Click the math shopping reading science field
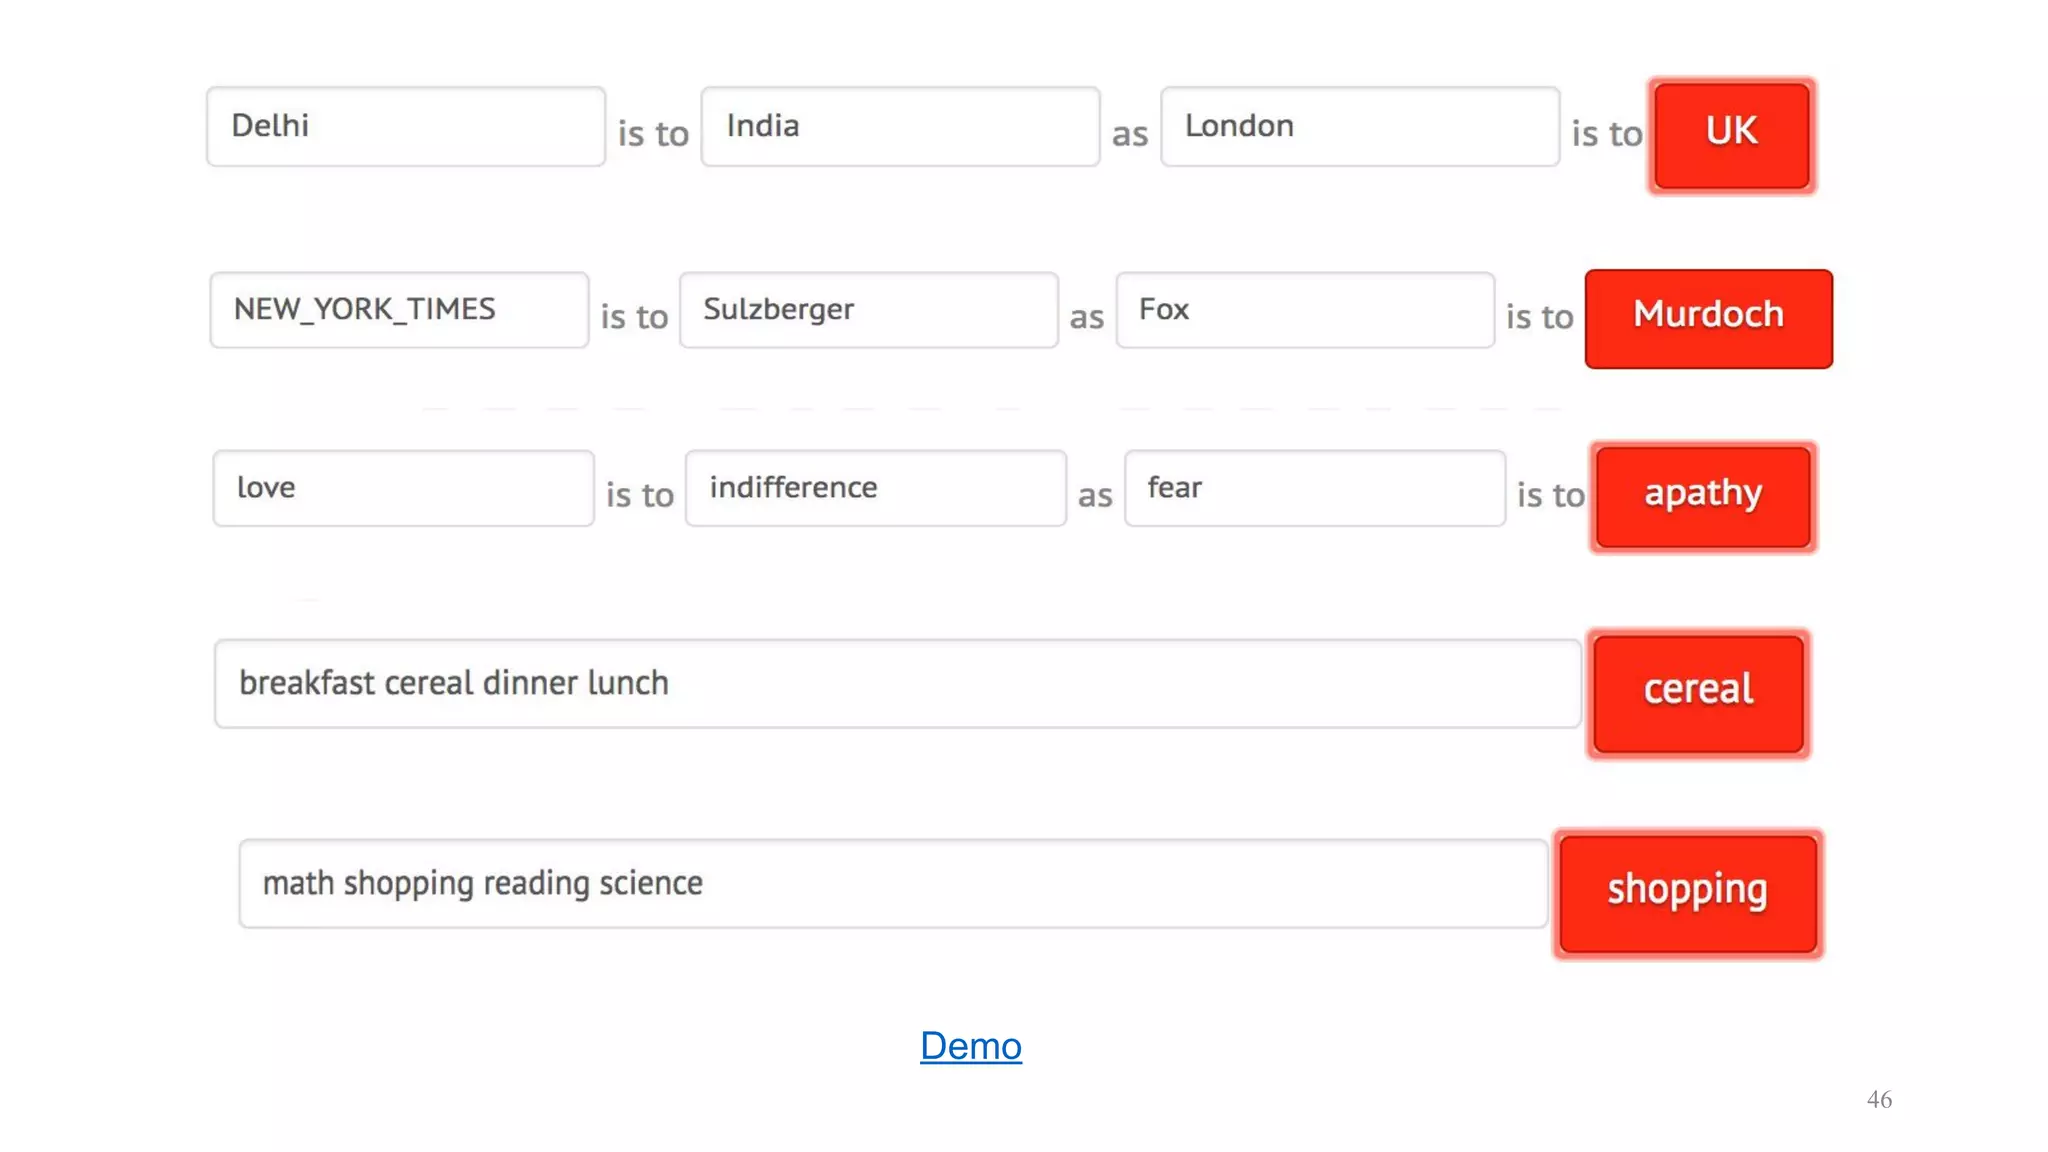Image resolution: width=2048 pixels, height=1152 pixels. tap(892, 884)
